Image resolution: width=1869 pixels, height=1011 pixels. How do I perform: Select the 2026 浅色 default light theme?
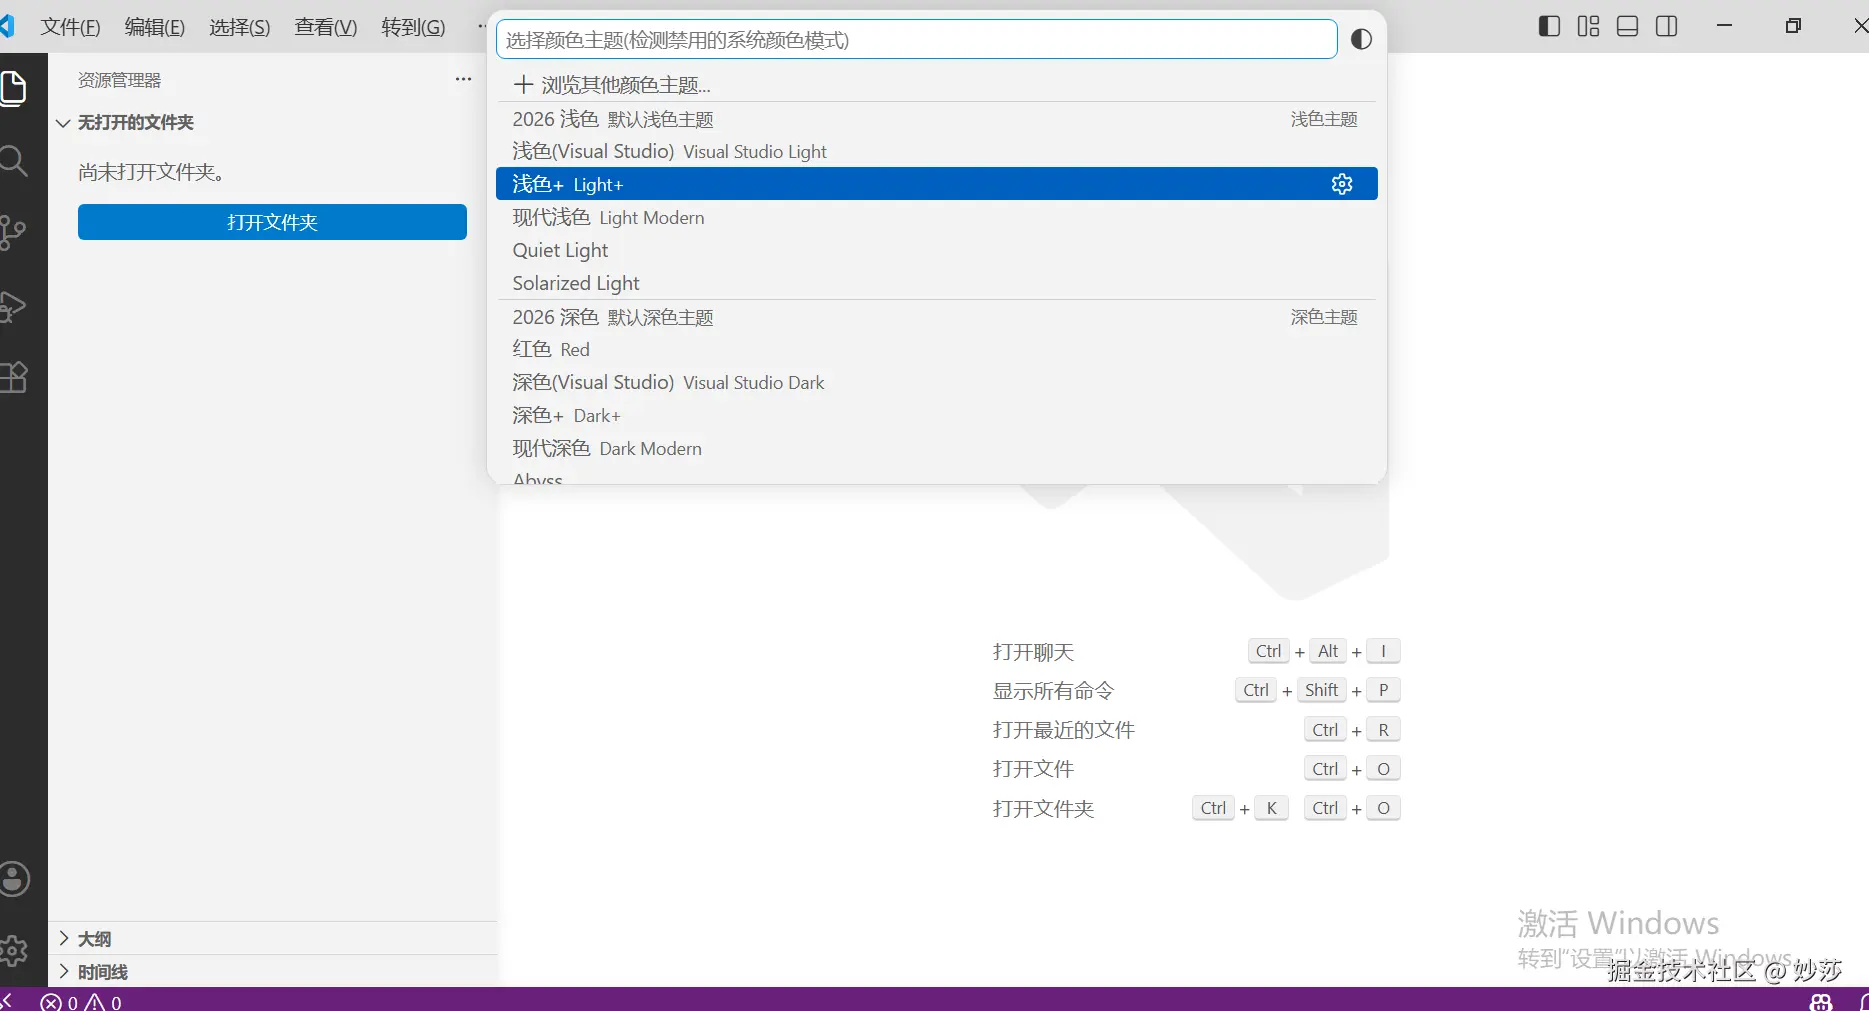936,119
